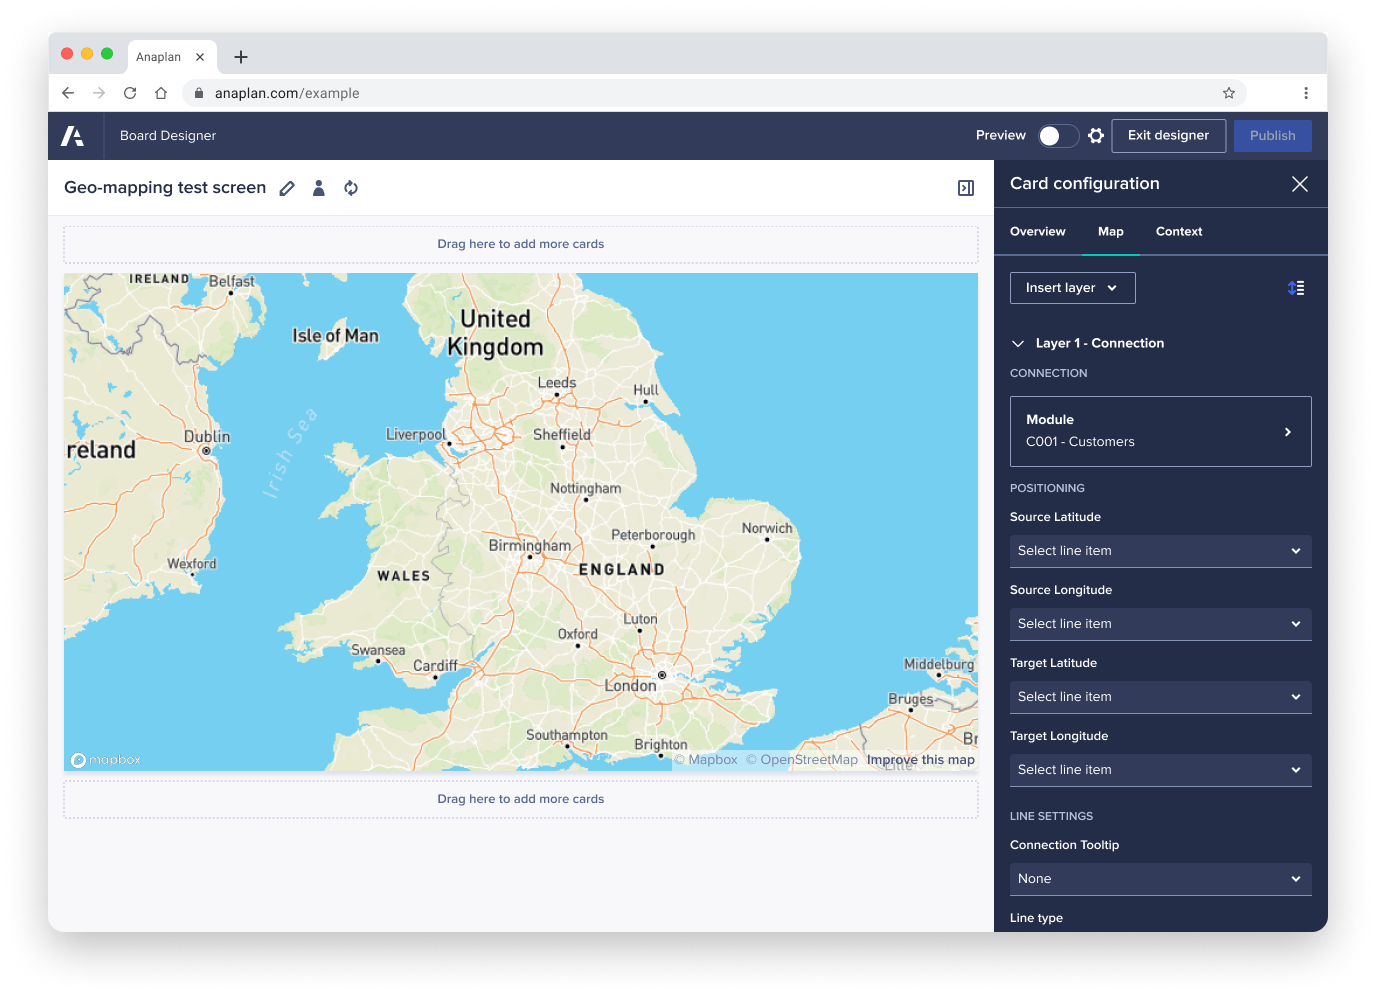Go back in browser history

coord(68,93)
